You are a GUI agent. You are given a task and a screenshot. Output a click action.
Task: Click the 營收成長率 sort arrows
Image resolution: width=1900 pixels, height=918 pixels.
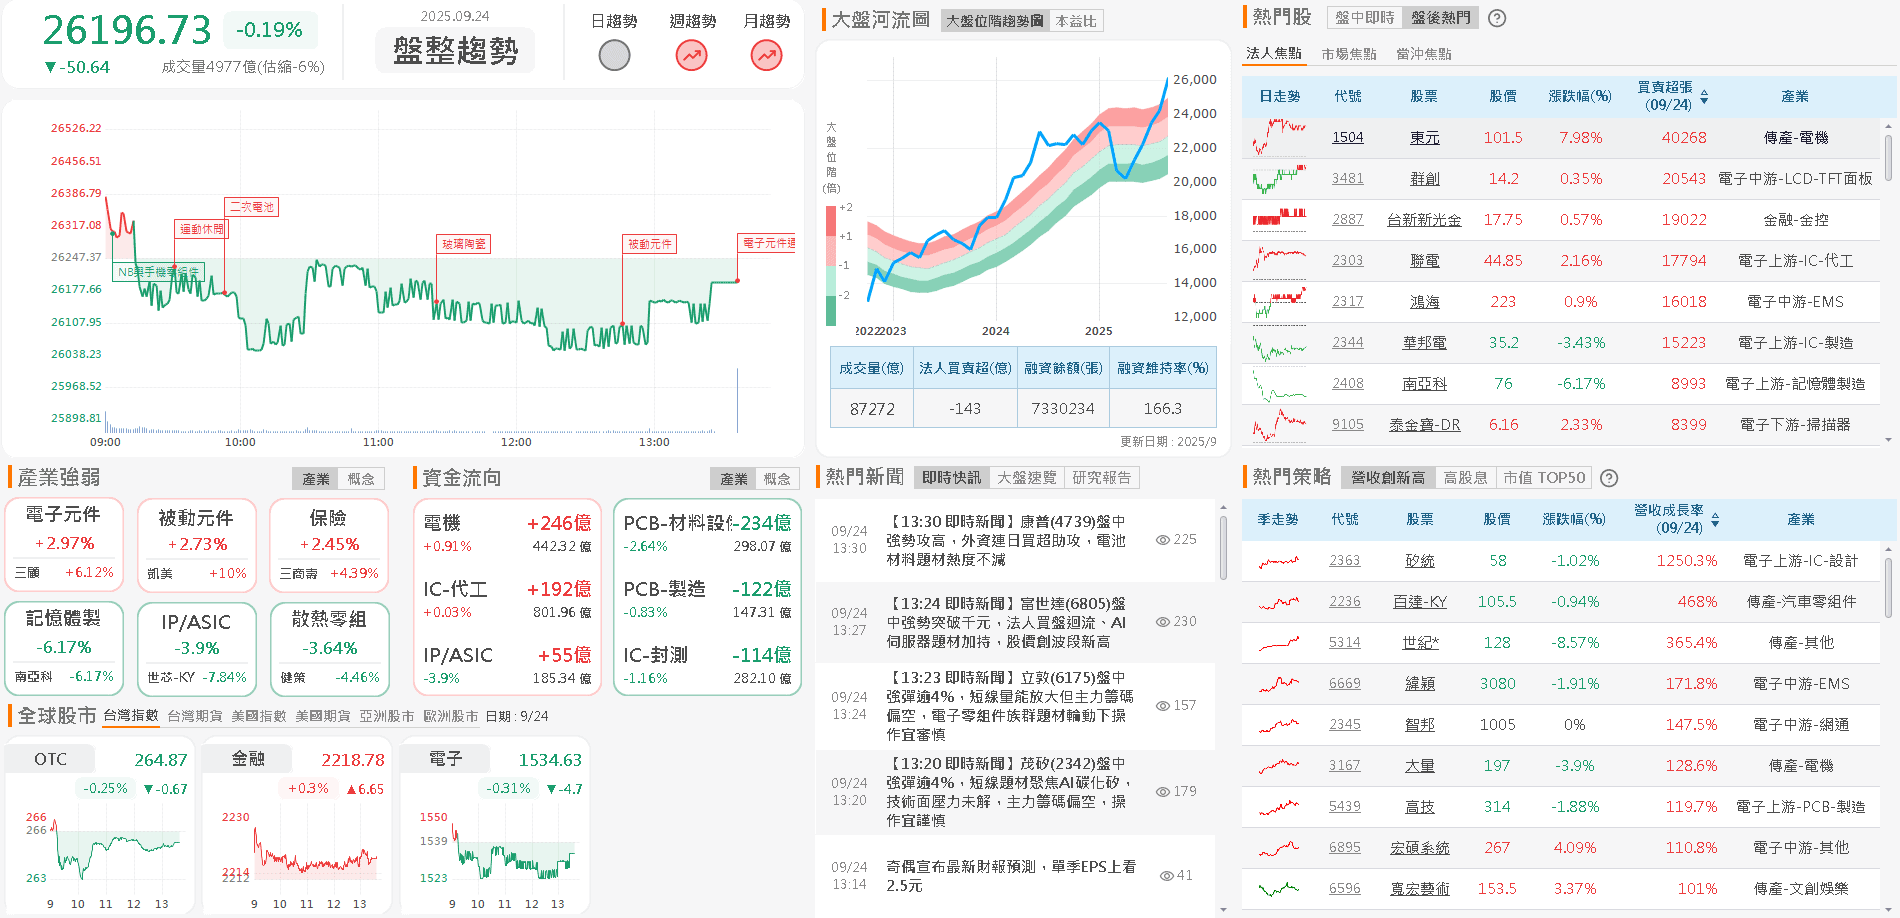coord(1717,513)
